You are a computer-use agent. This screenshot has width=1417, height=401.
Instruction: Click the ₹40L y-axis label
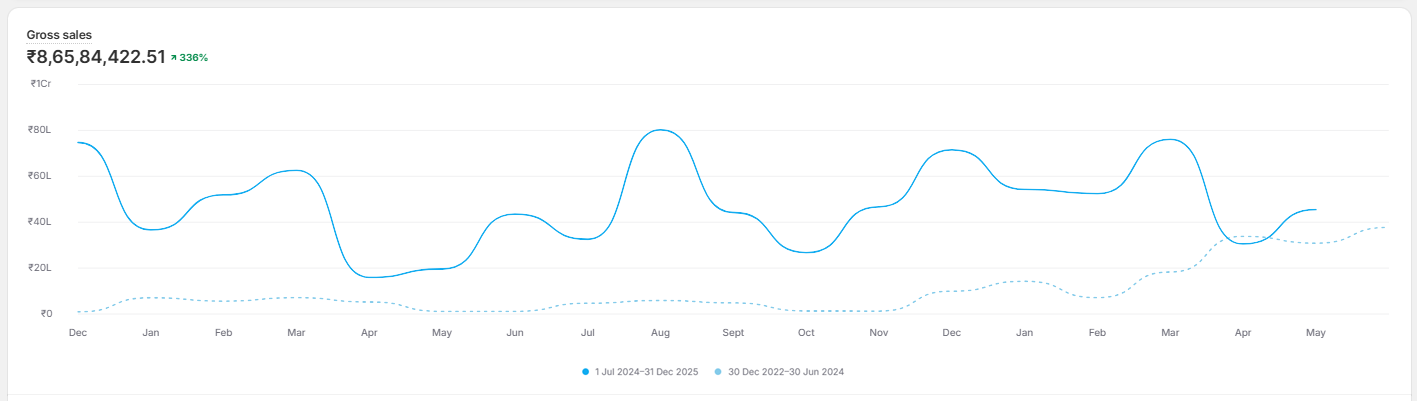click(x=40, y=222)
